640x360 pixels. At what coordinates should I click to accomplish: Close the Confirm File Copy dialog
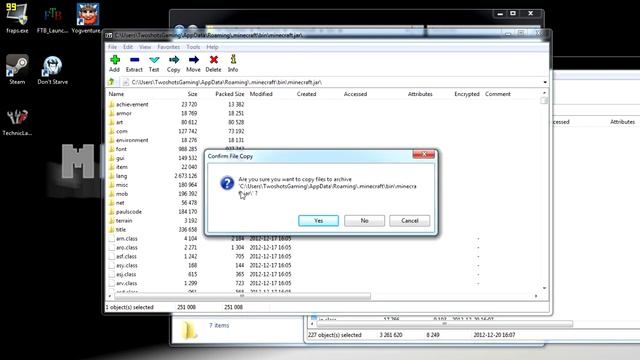pyautogui.click(x=424, y=154)
